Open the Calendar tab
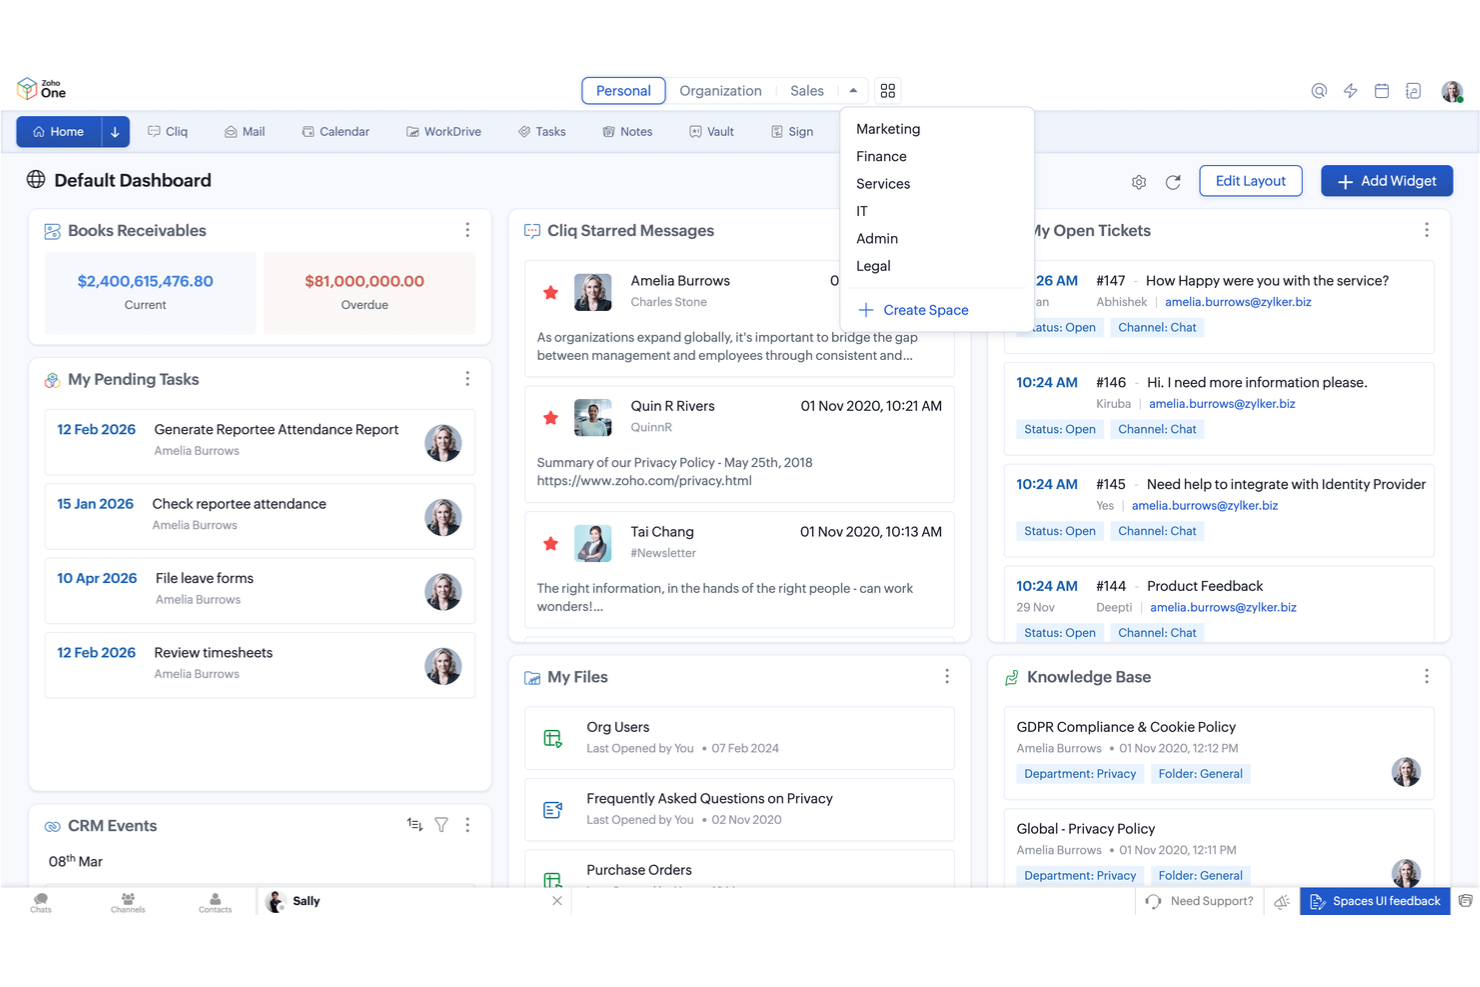This screenshot has height=987, width=1480. pos(336,132)
